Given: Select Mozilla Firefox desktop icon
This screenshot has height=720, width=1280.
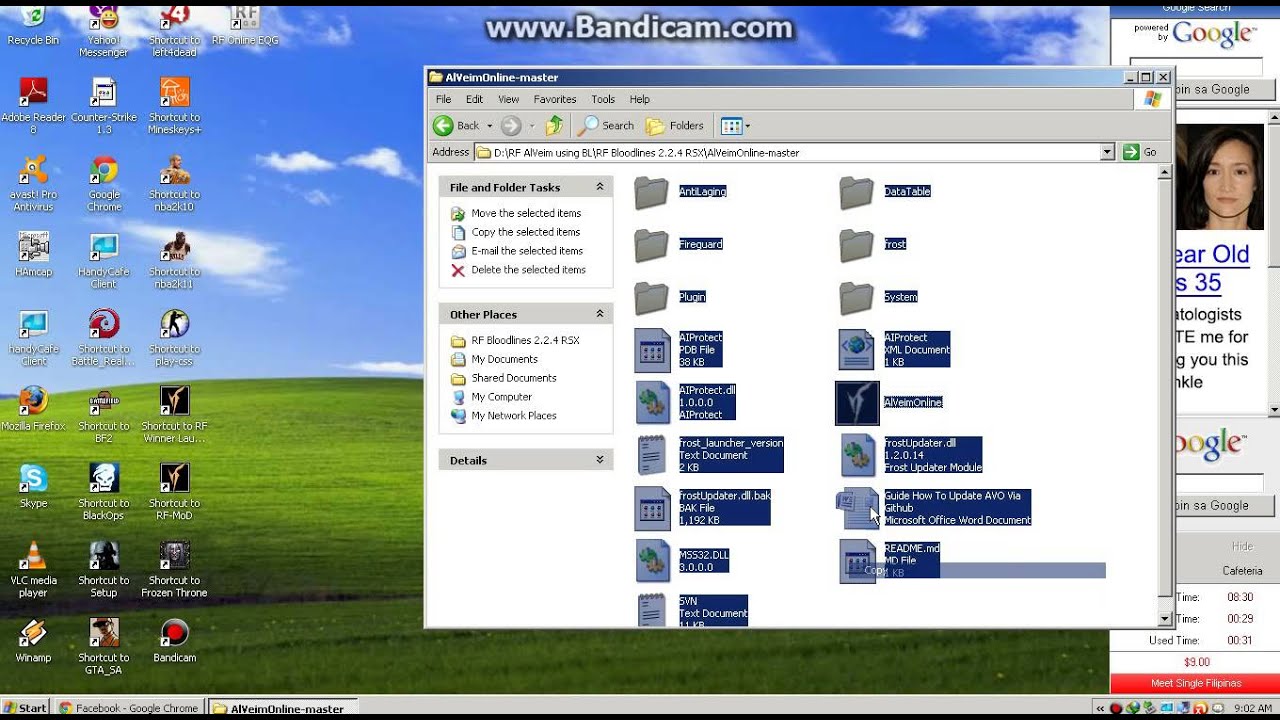Looking at the screenshot, I should (x=33, y=409).
